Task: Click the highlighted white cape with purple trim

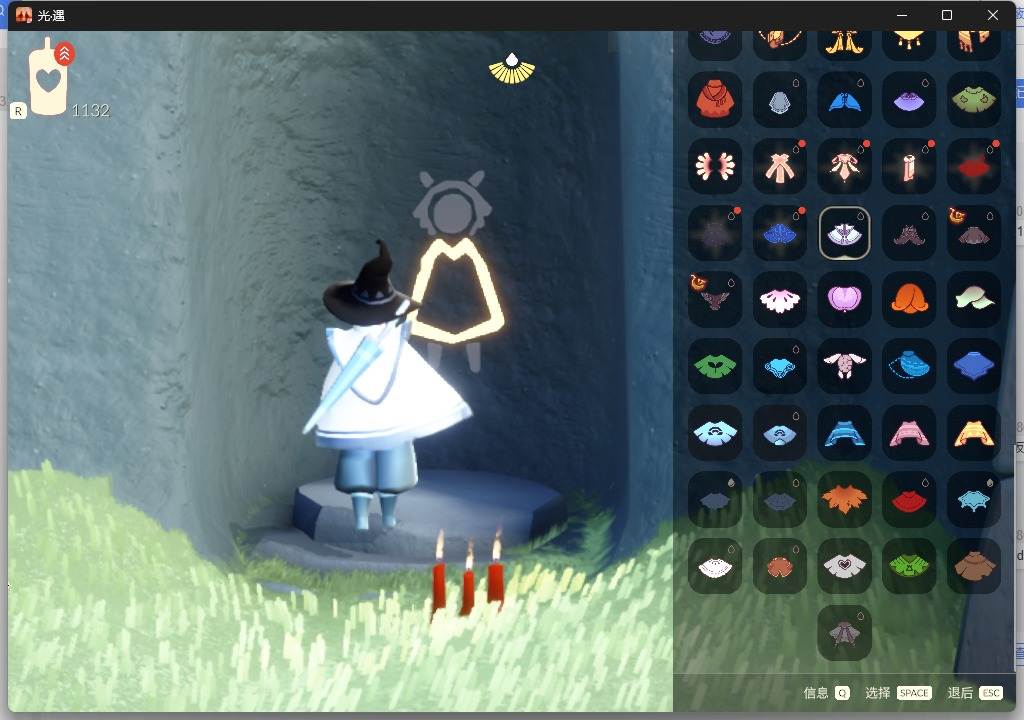Action: coord(844,233)
